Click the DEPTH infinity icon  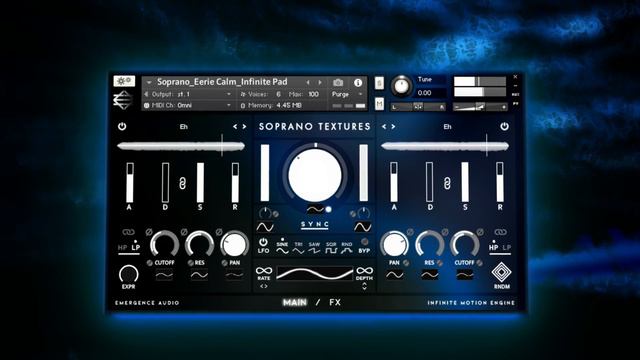364,271
